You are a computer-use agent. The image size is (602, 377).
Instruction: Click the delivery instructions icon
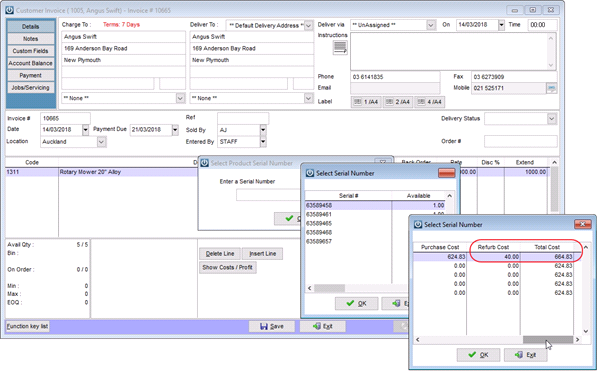[x=340, y=47]
